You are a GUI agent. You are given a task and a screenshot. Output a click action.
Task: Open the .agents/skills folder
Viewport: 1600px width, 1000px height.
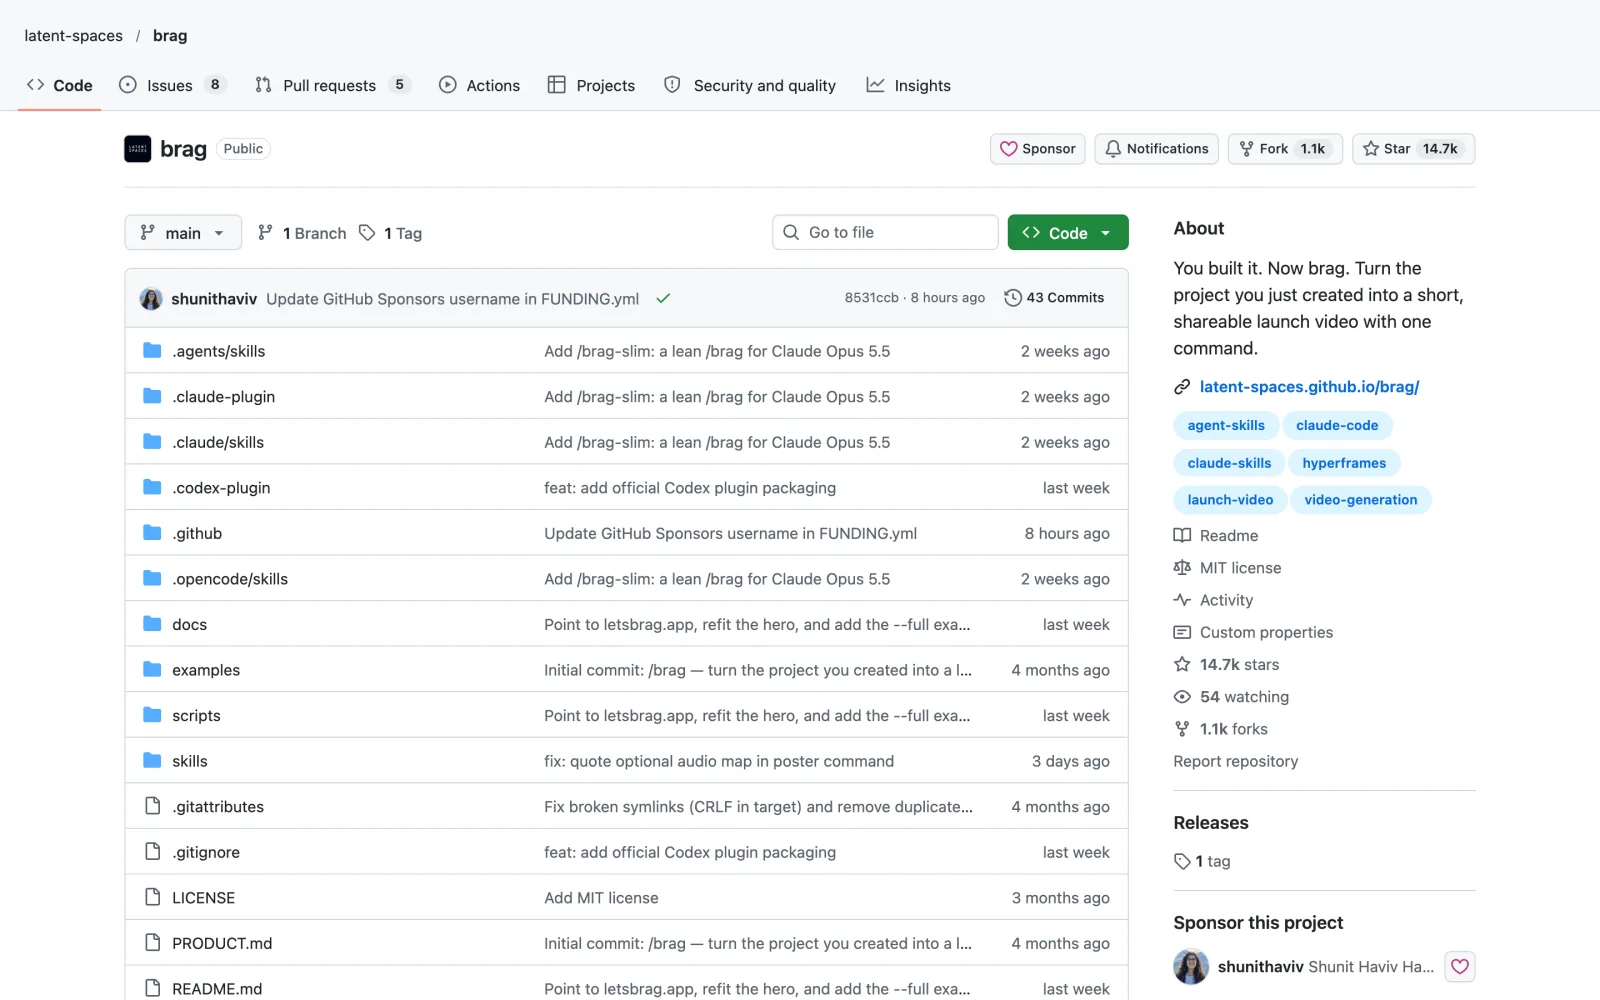(218, 351)
